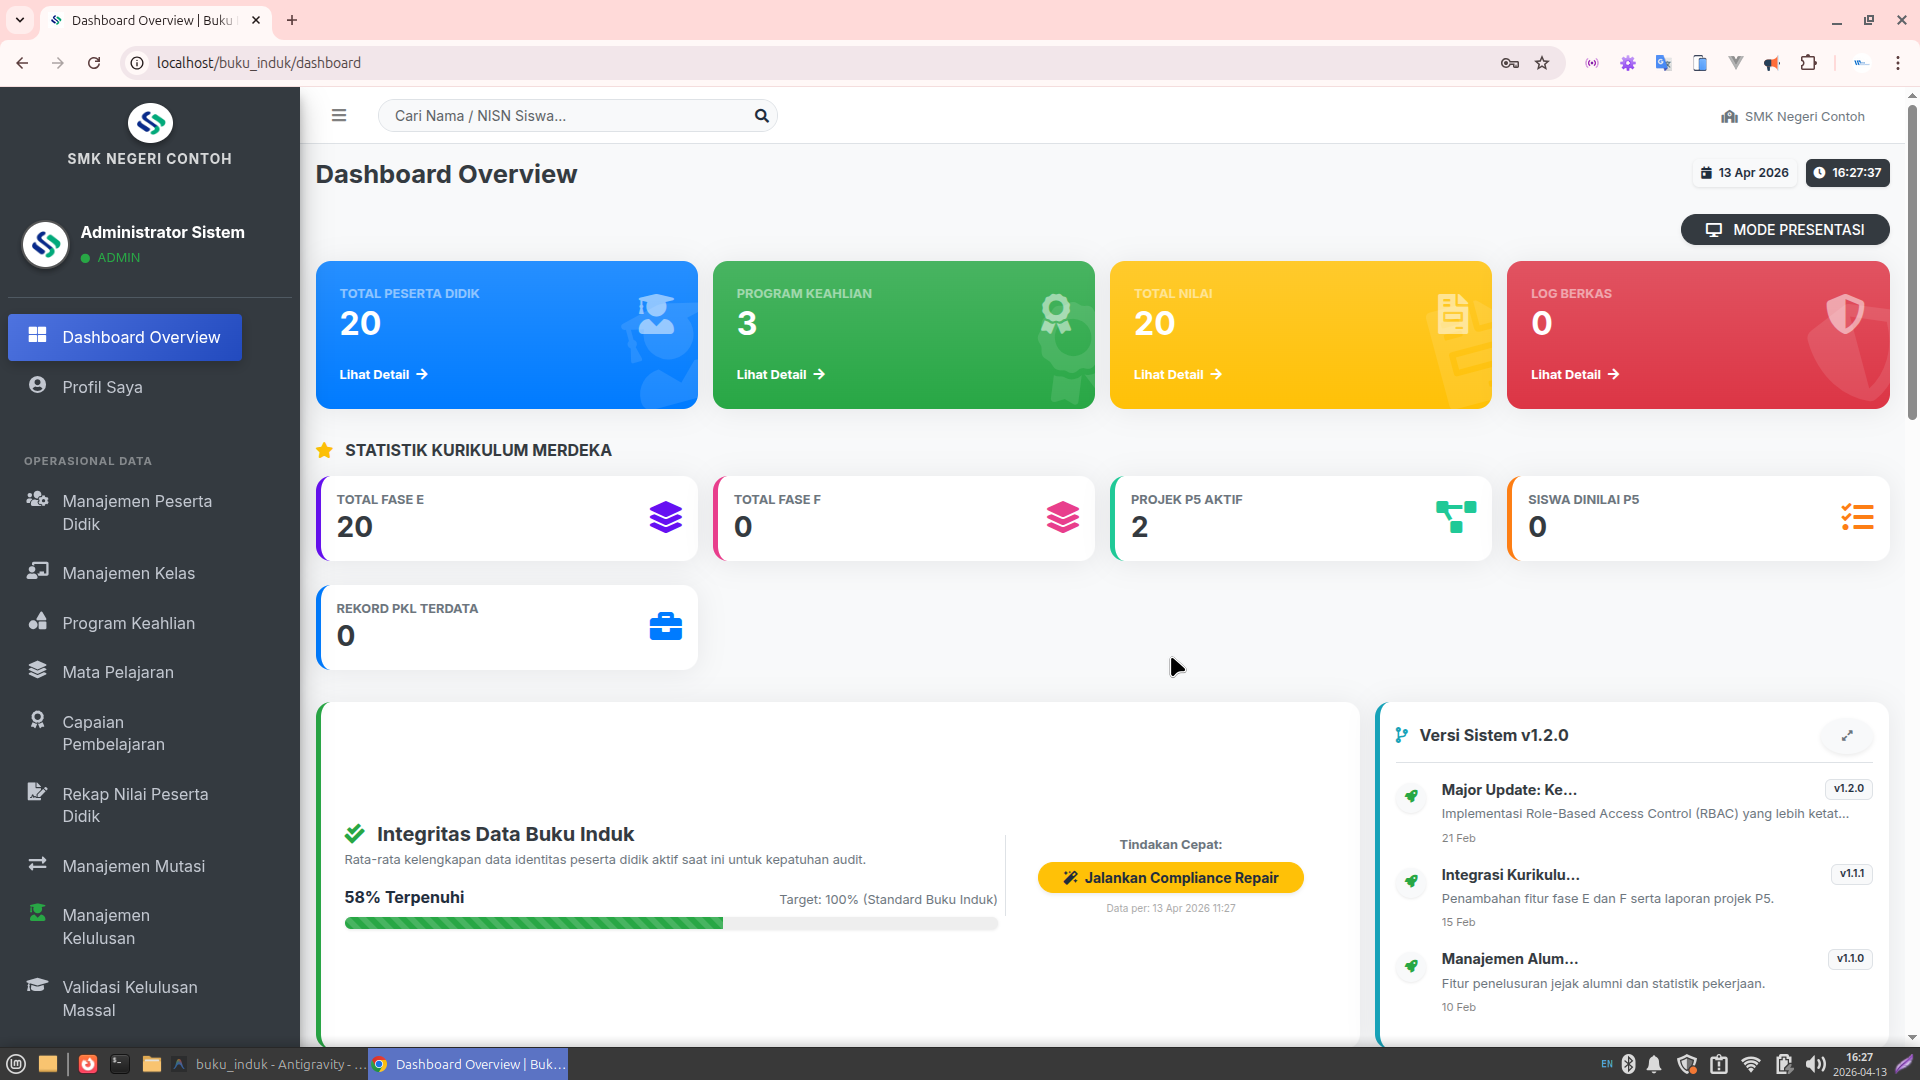Click the Integritas Data progress bar
This screenshot has width=1920, height=1080.
(x=670, y=923)
